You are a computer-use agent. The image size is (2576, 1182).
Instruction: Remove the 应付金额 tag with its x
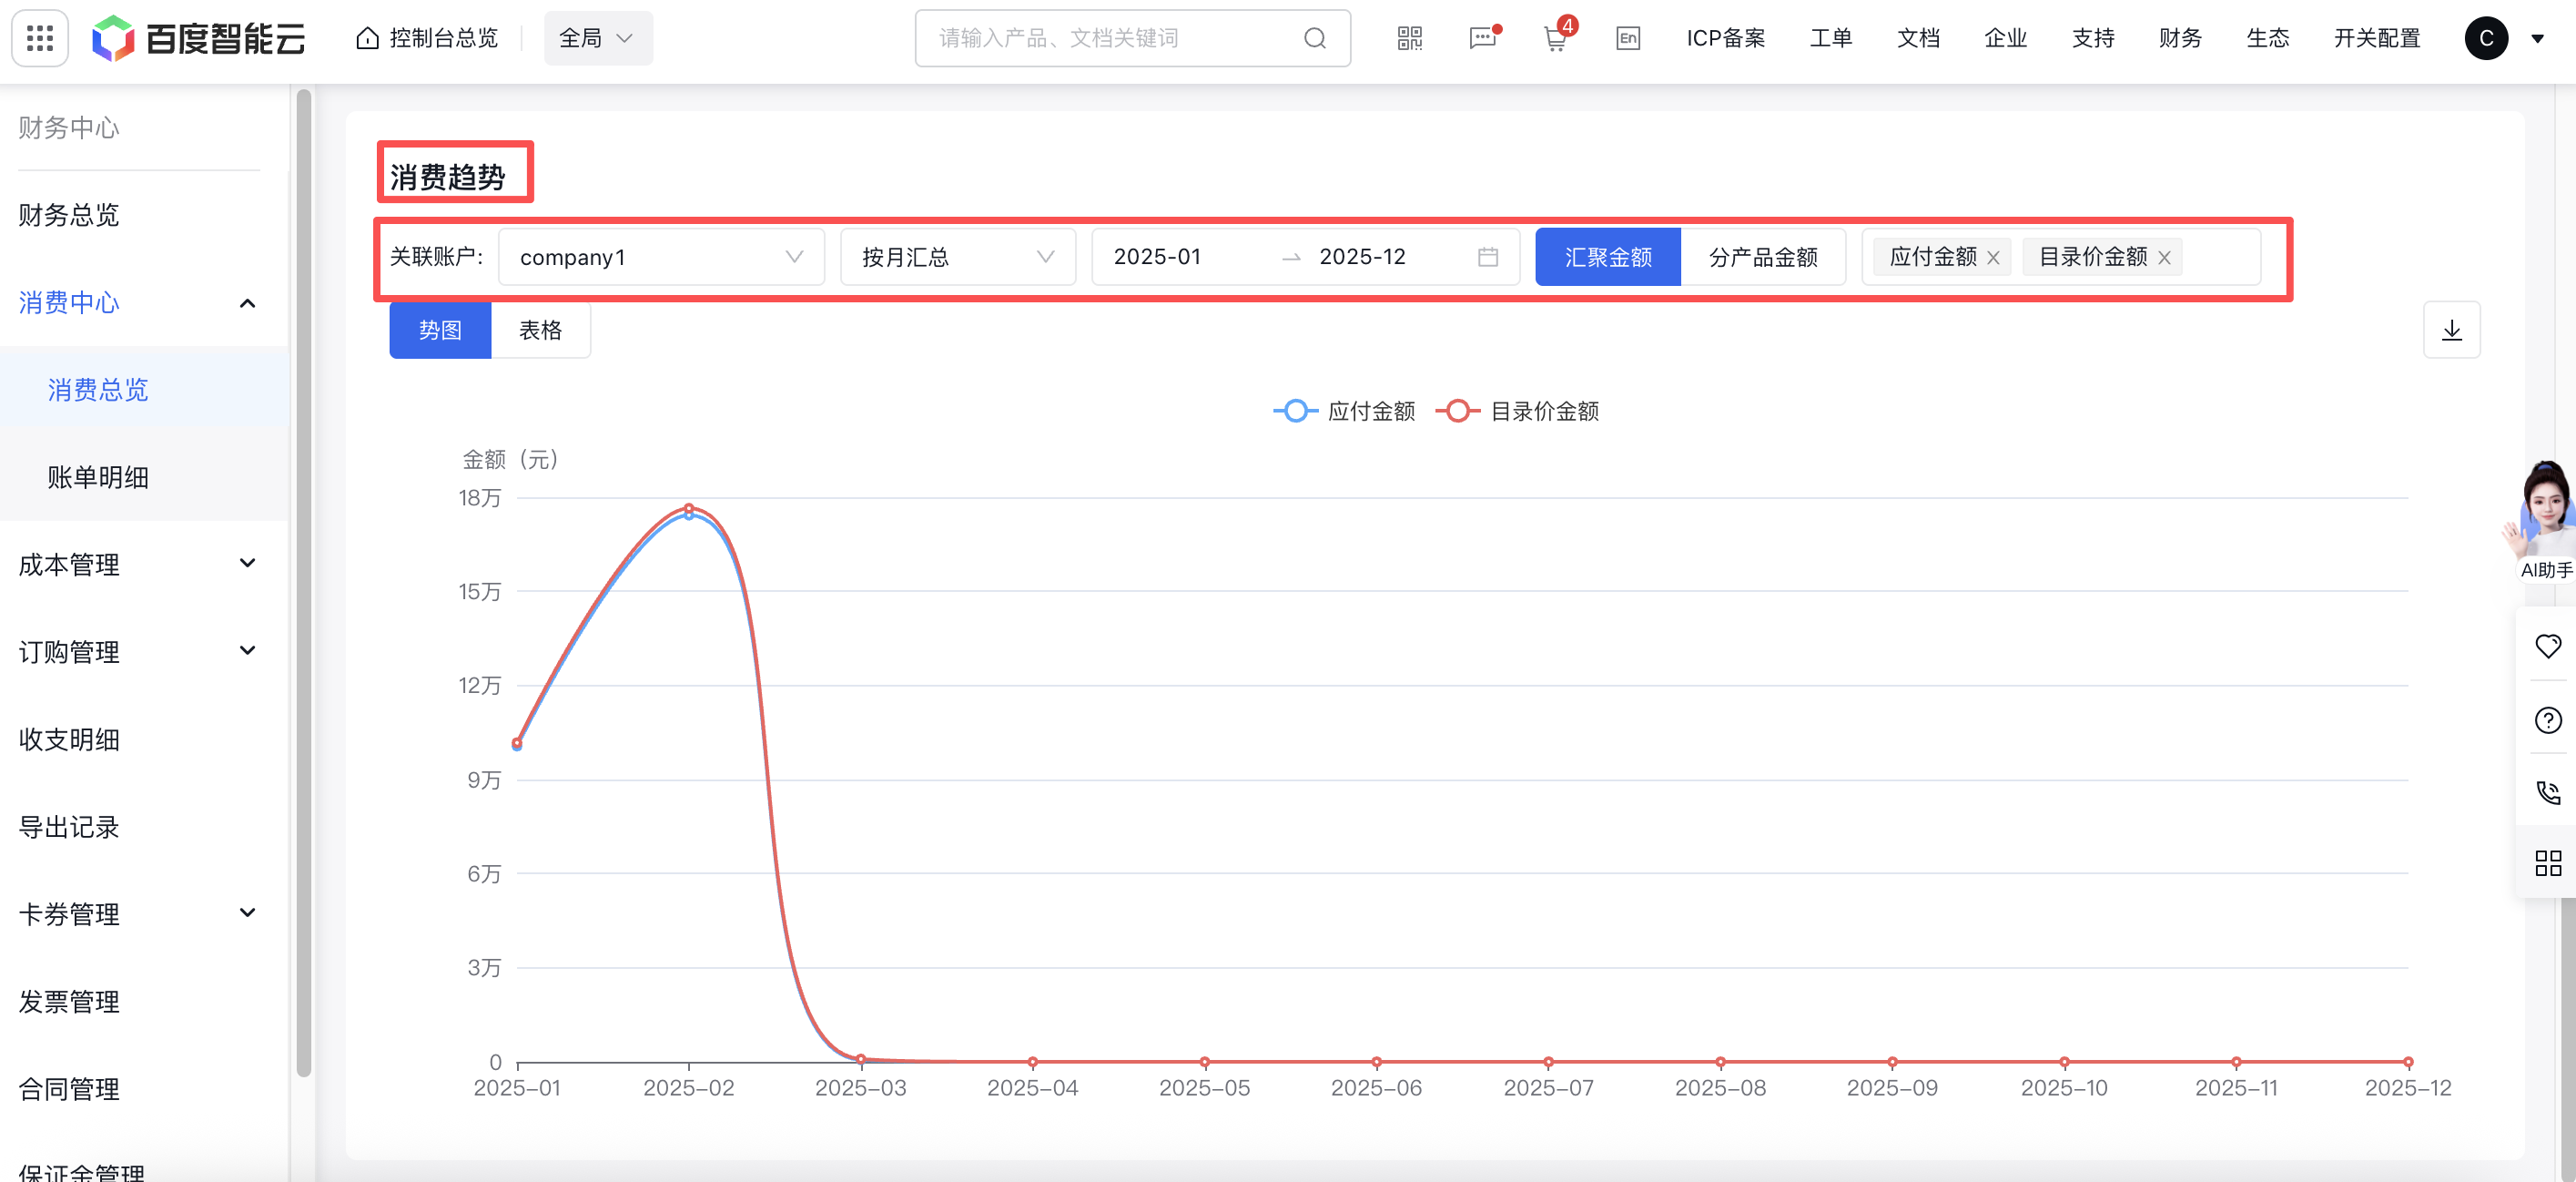1993,257
